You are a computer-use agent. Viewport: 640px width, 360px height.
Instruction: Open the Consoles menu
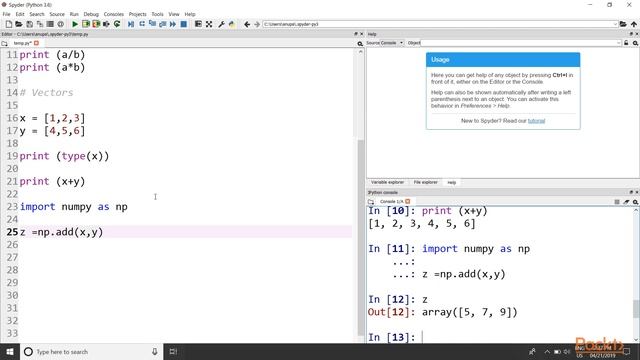click(x=113, y=14)
